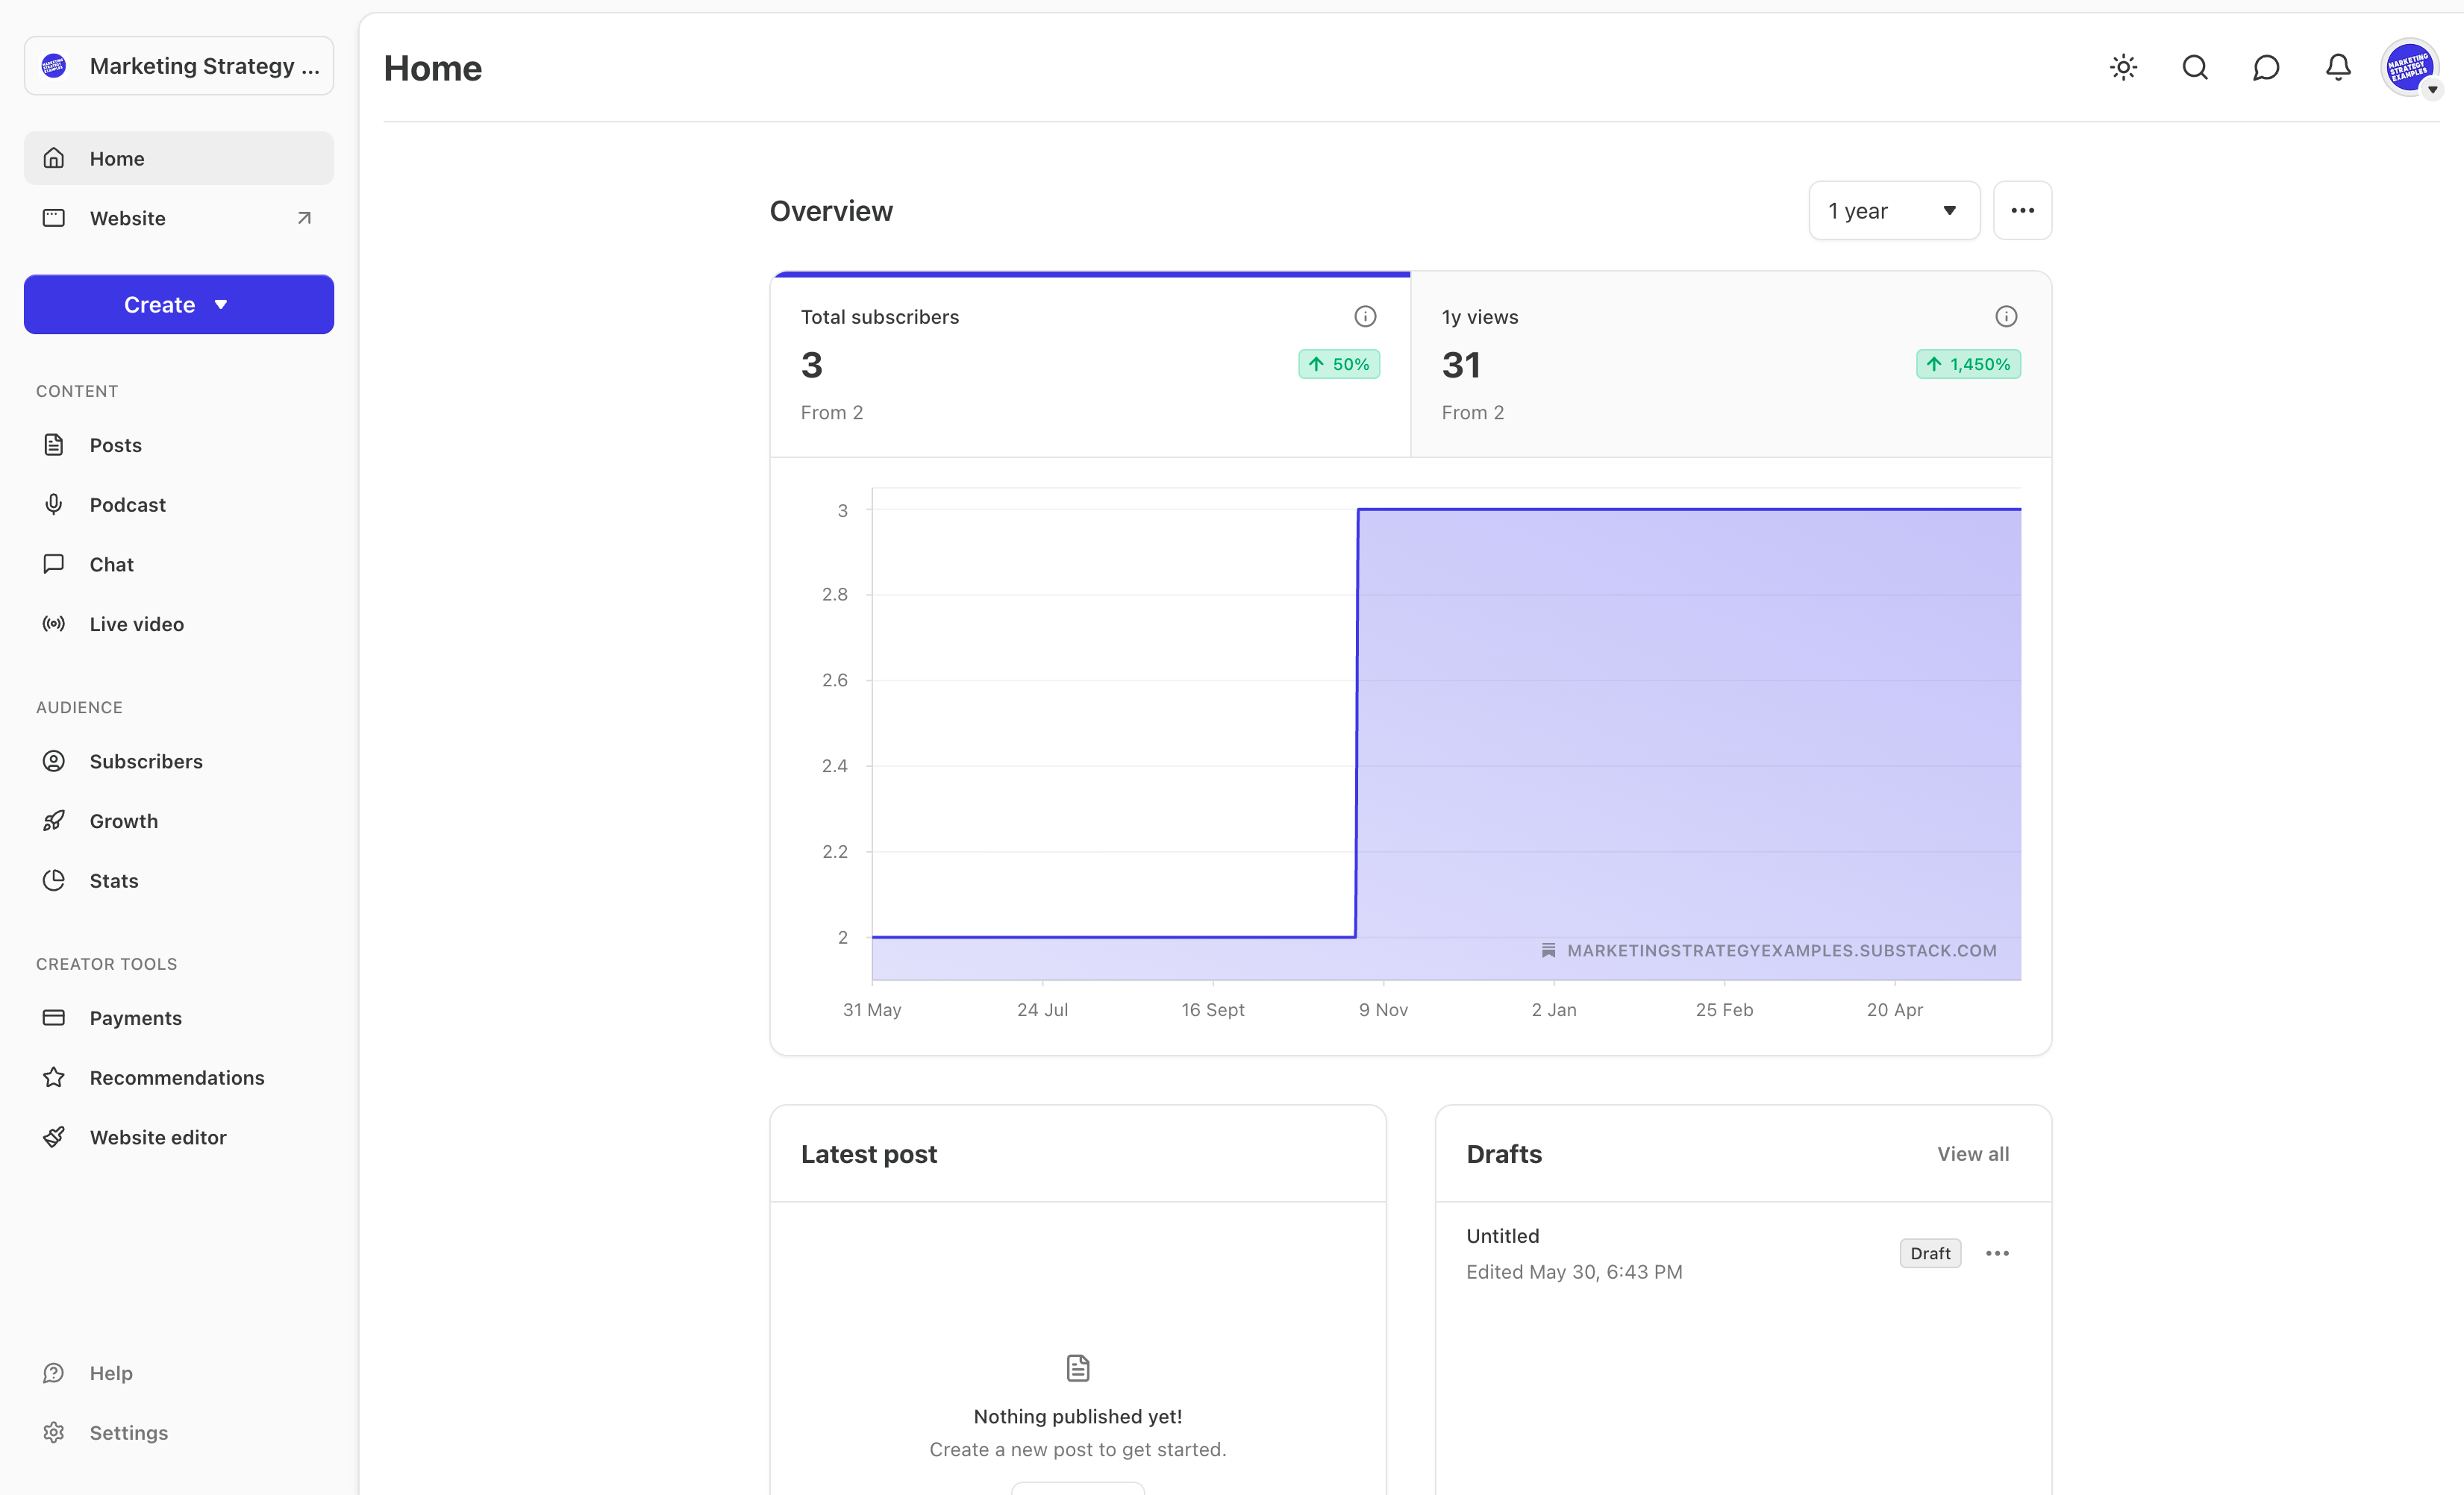The height and width of the screenshot is (1495, 2464).
Task: Open more options for Untitled draft
Action: 1997,1253
